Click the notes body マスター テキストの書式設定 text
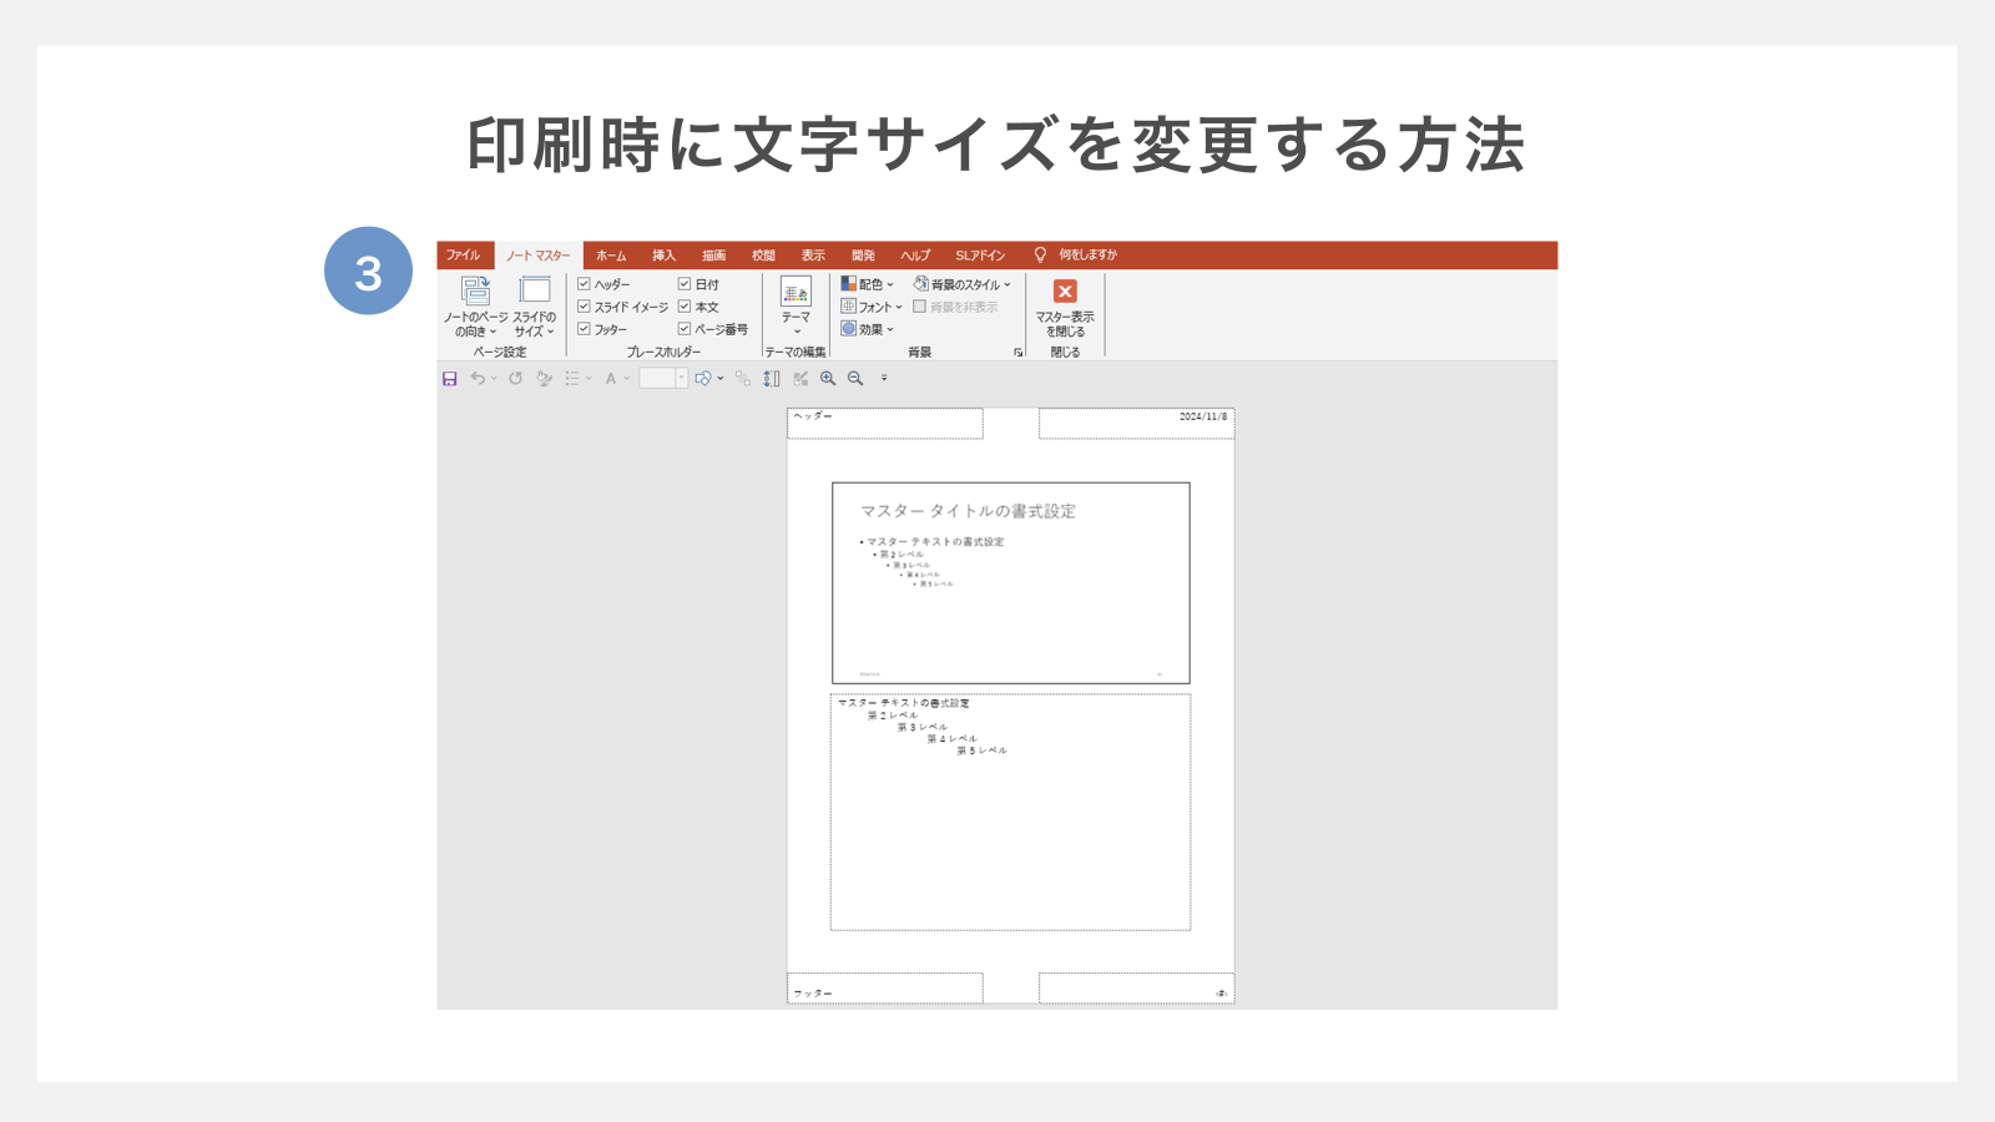Screen dimensions: 1995x1122 pos(903,703)
